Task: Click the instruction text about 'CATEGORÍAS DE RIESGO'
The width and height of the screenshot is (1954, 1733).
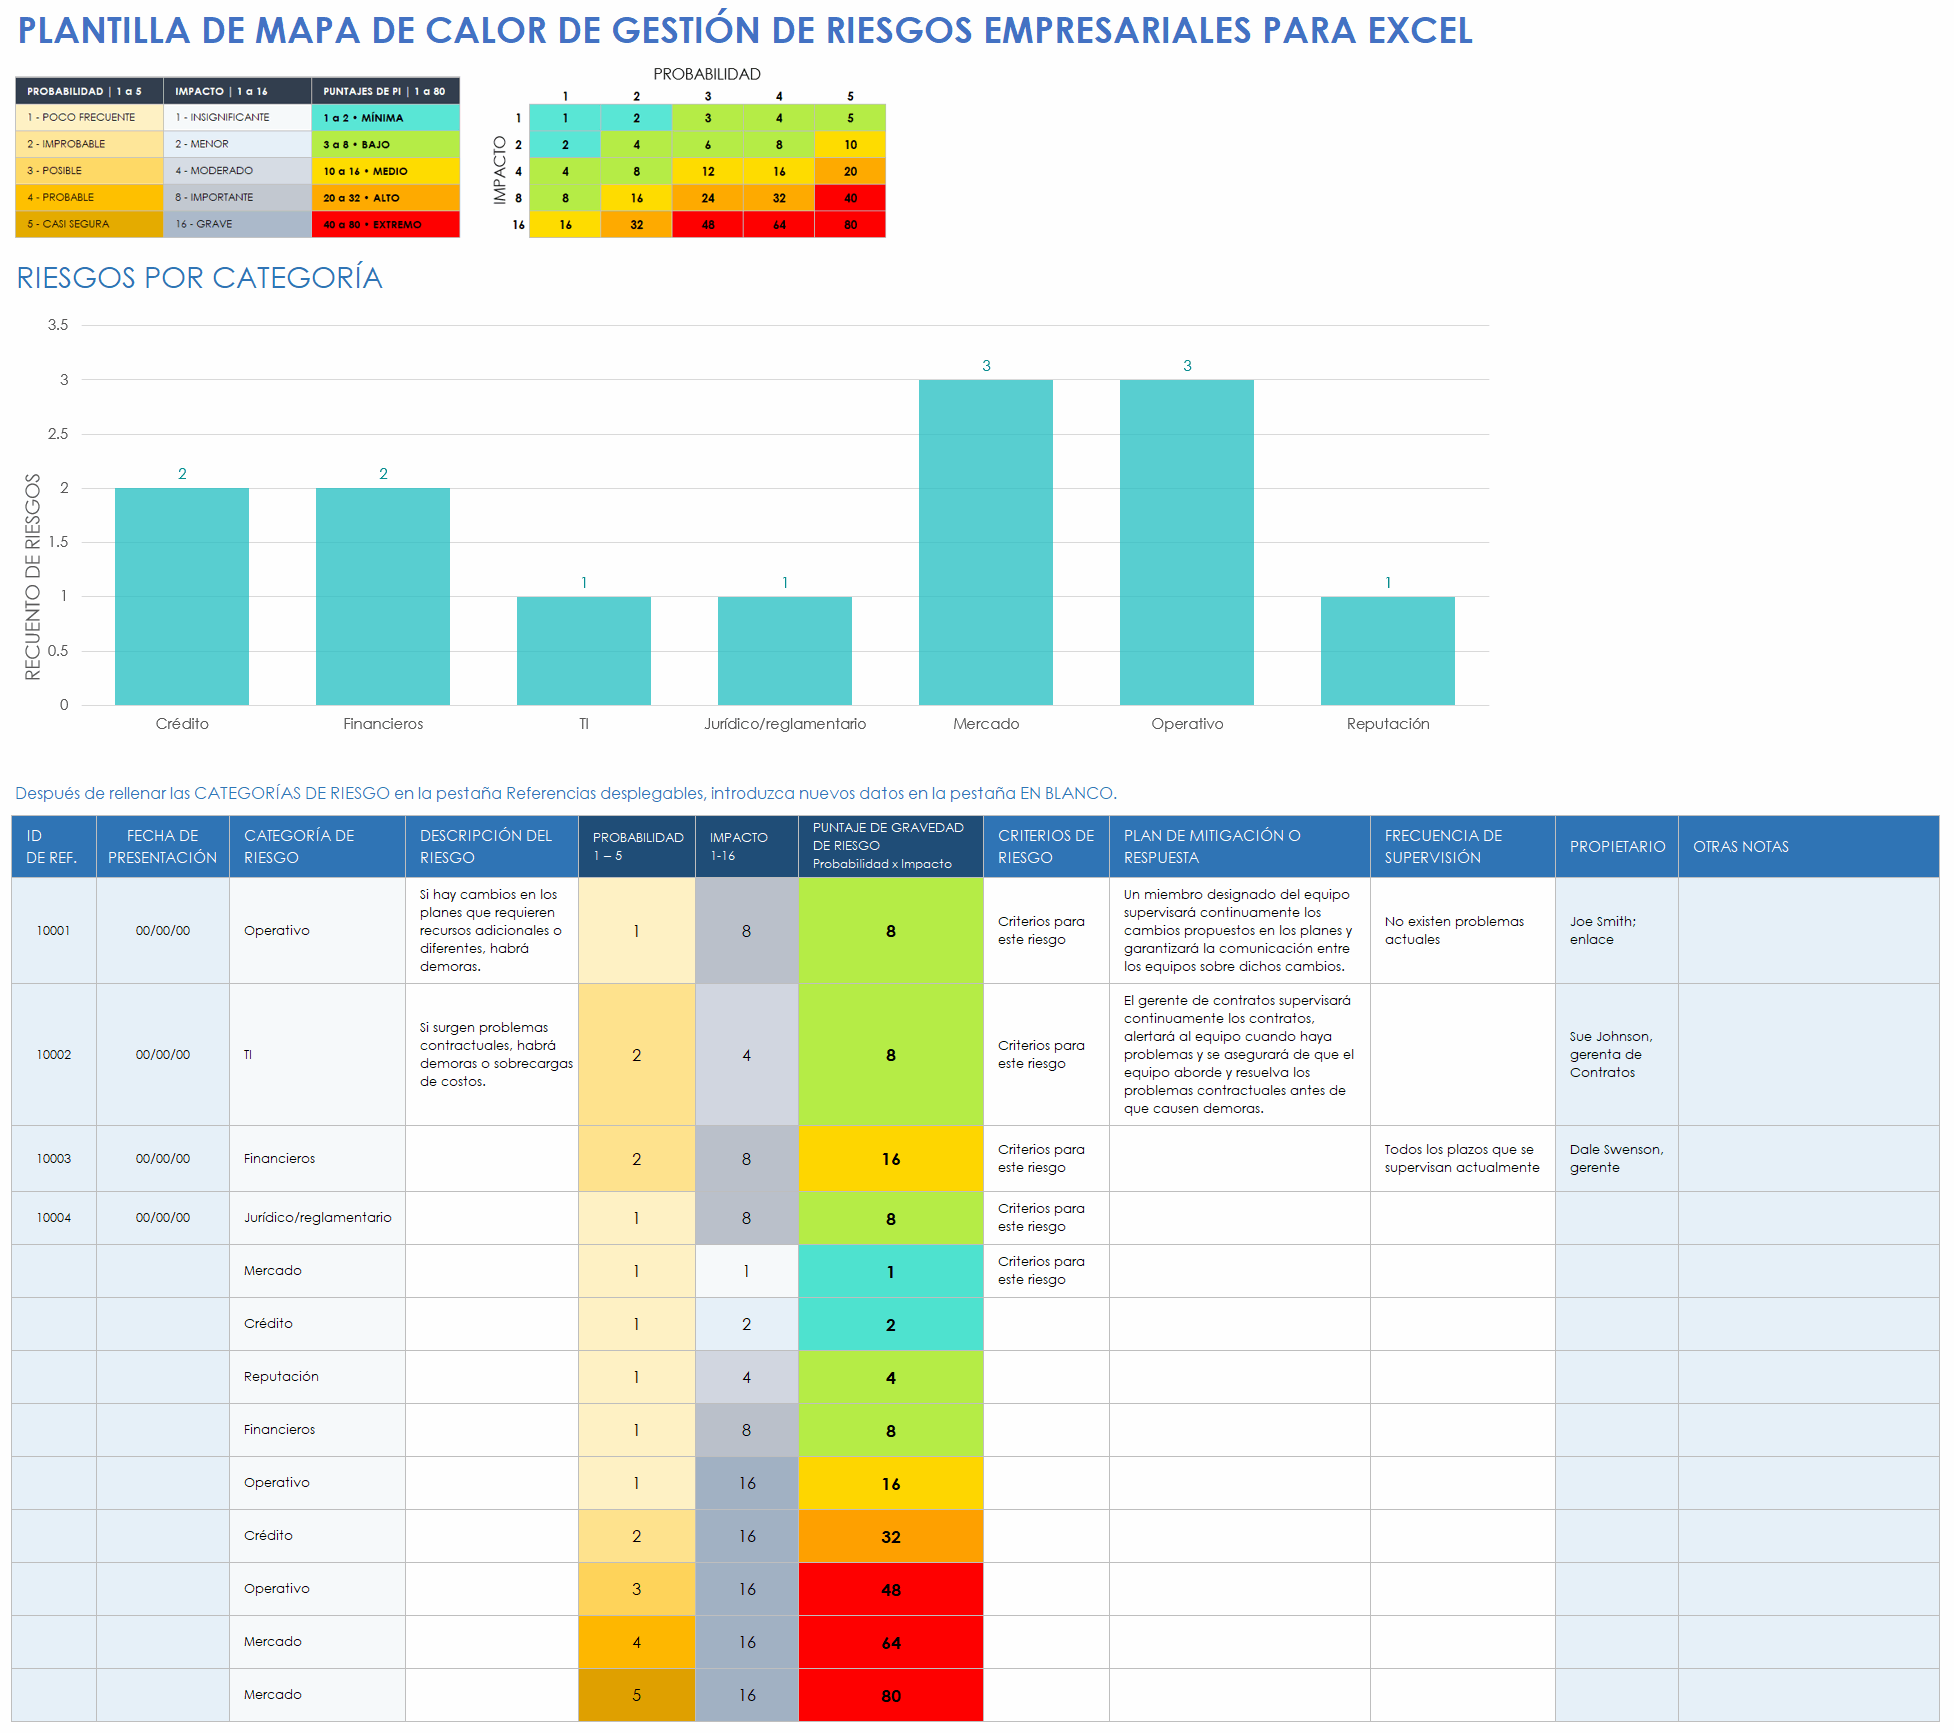Action: [566, 793]
